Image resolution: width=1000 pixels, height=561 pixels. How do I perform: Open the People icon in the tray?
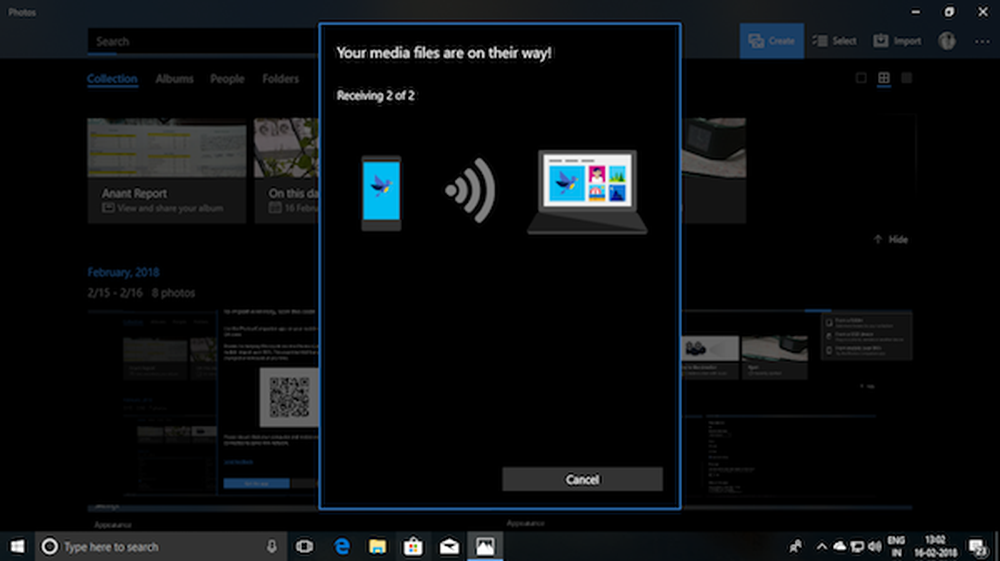click(796, 546)
